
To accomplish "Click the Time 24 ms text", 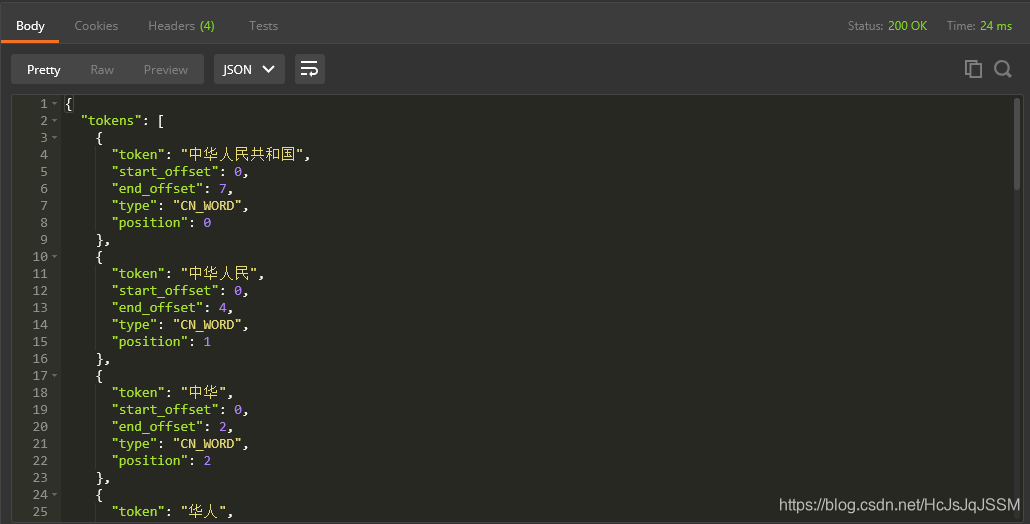I will [979, 26].
